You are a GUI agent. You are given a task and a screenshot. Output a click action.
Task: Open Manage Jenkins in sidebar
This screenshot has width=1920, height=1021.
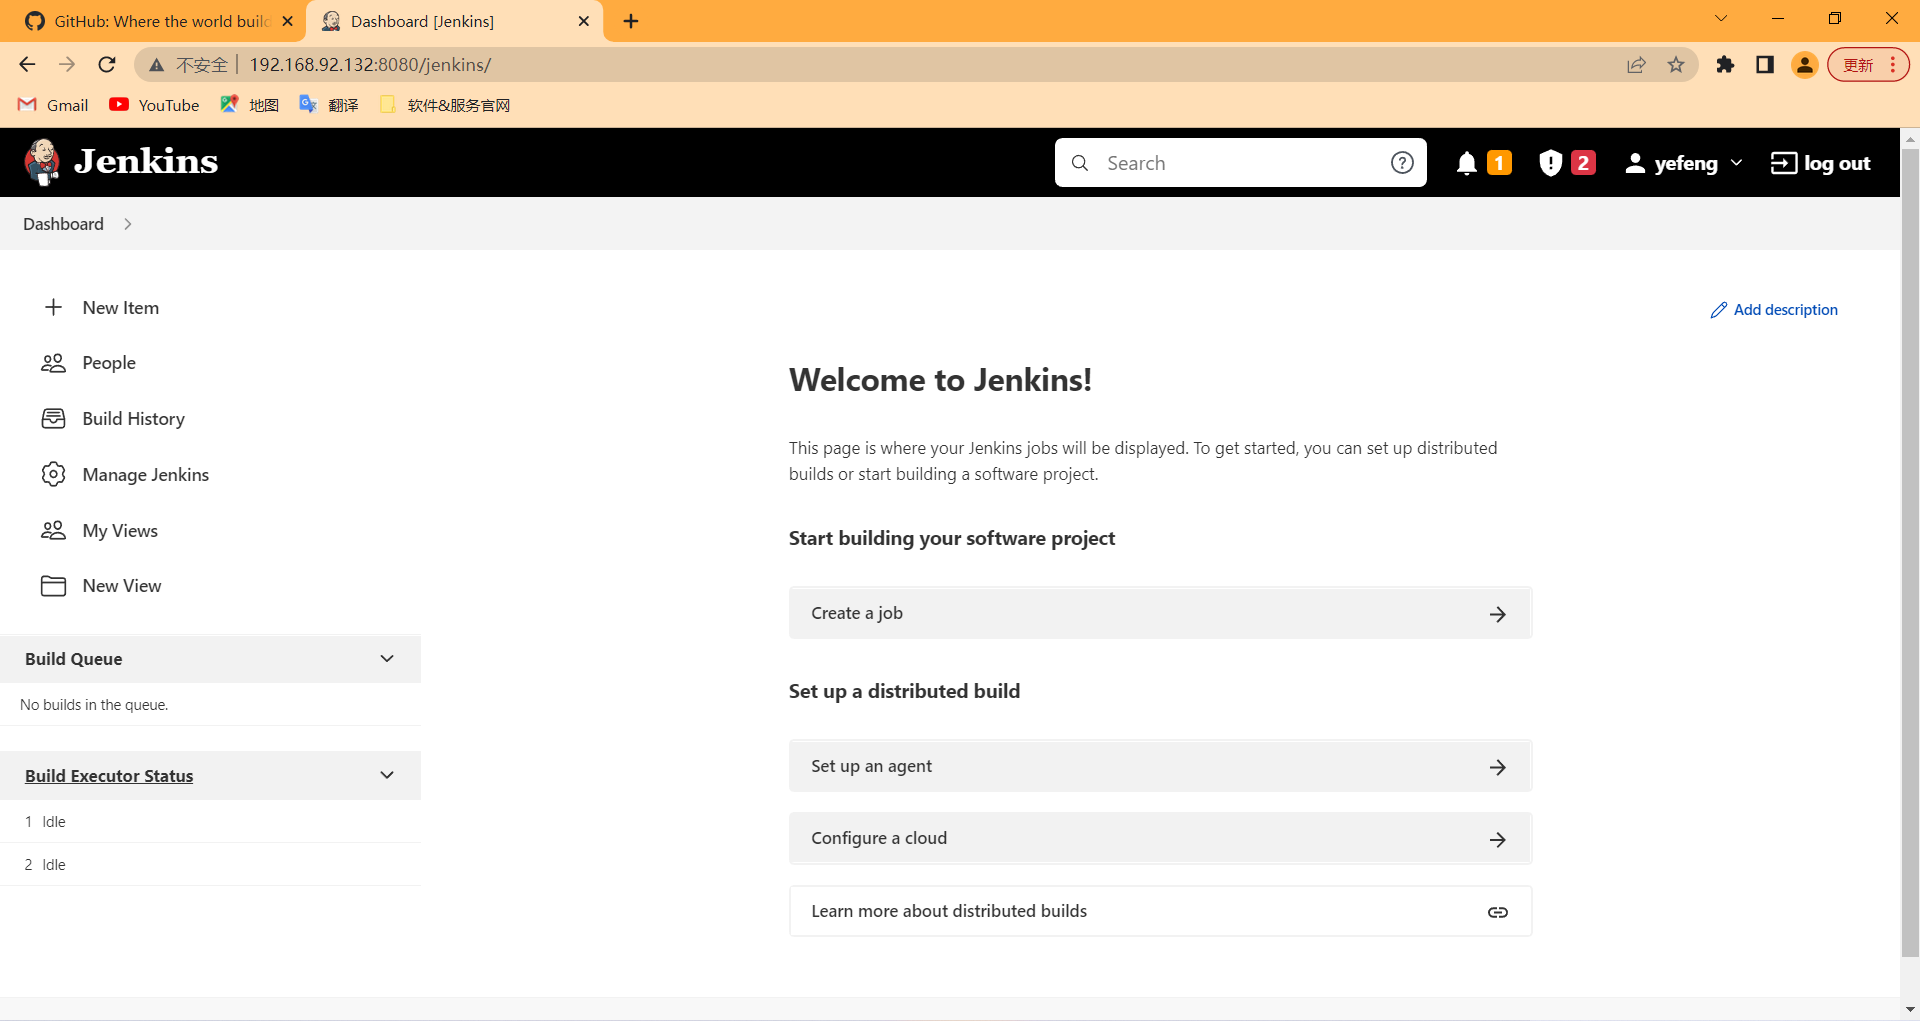(x=145, y=475)
